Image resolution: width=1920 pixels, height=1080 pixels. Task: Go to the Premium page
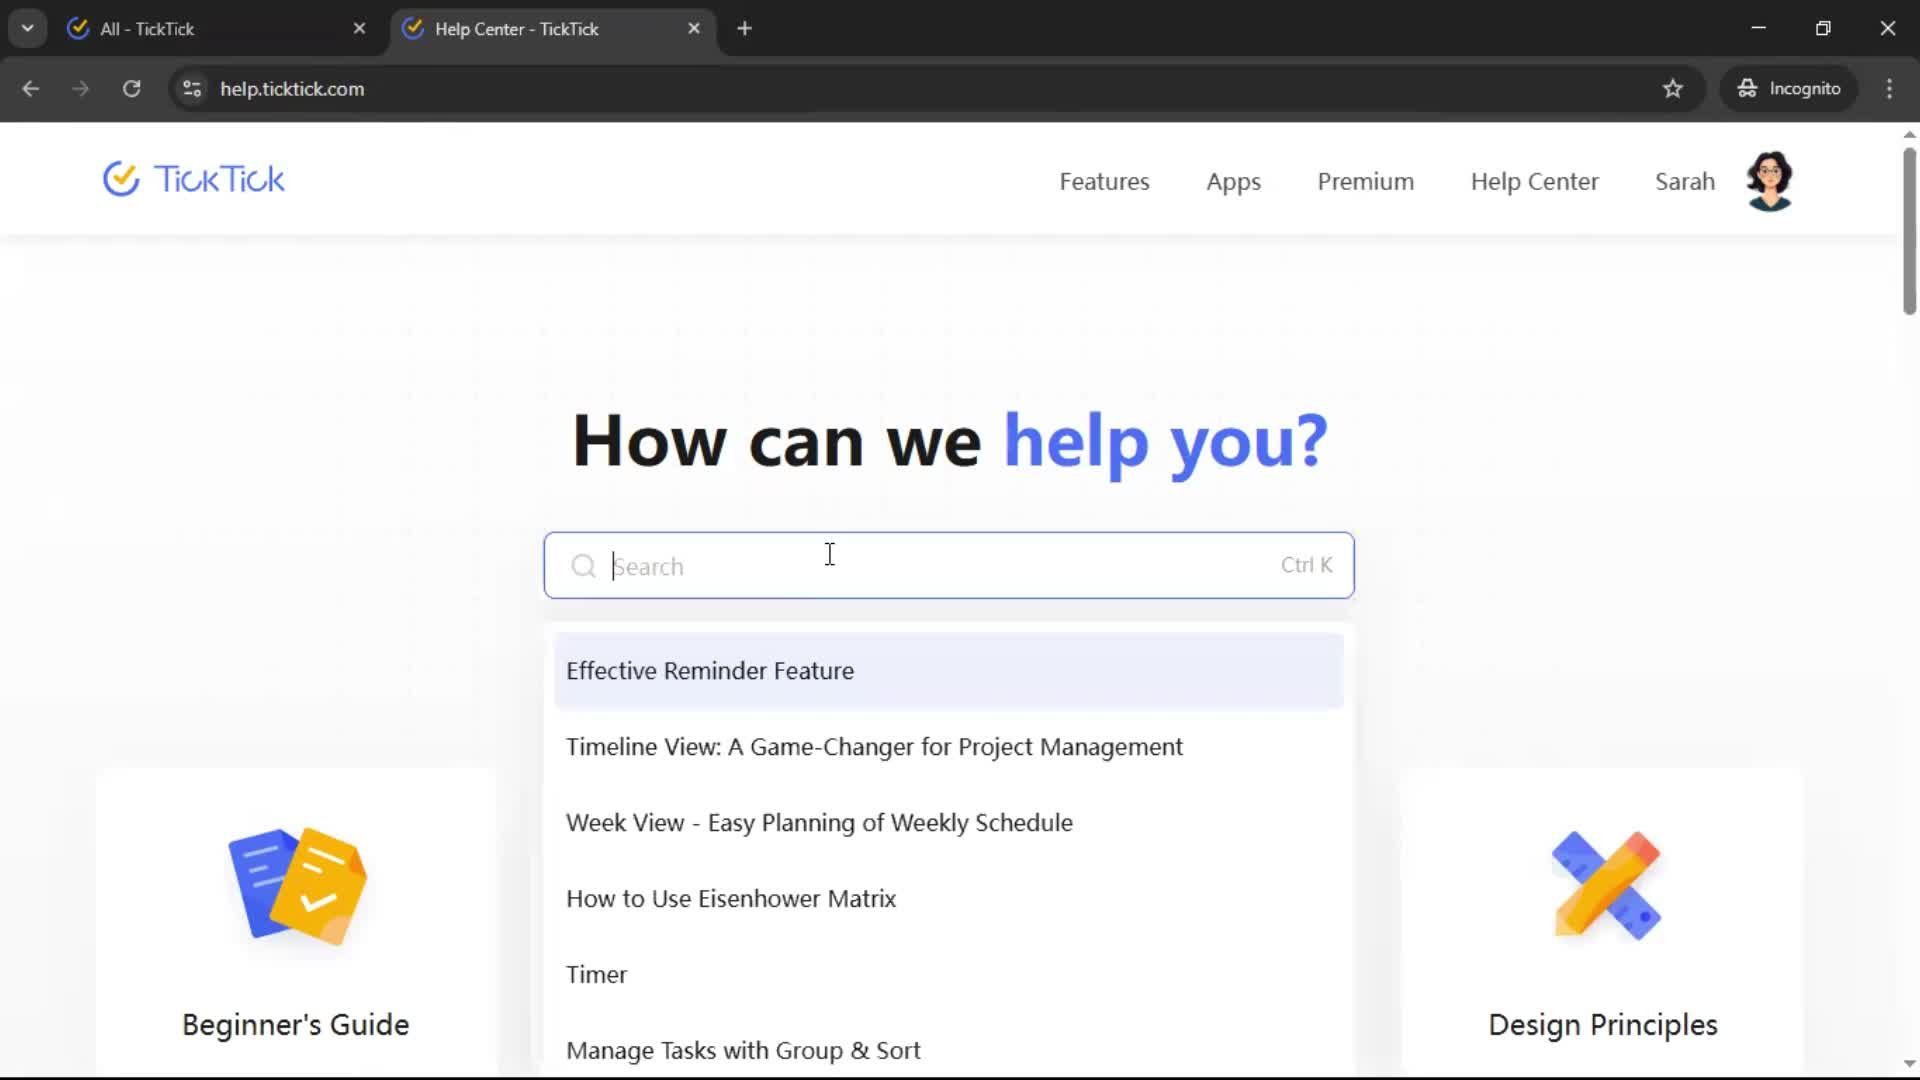click(x=1365, y=182)
